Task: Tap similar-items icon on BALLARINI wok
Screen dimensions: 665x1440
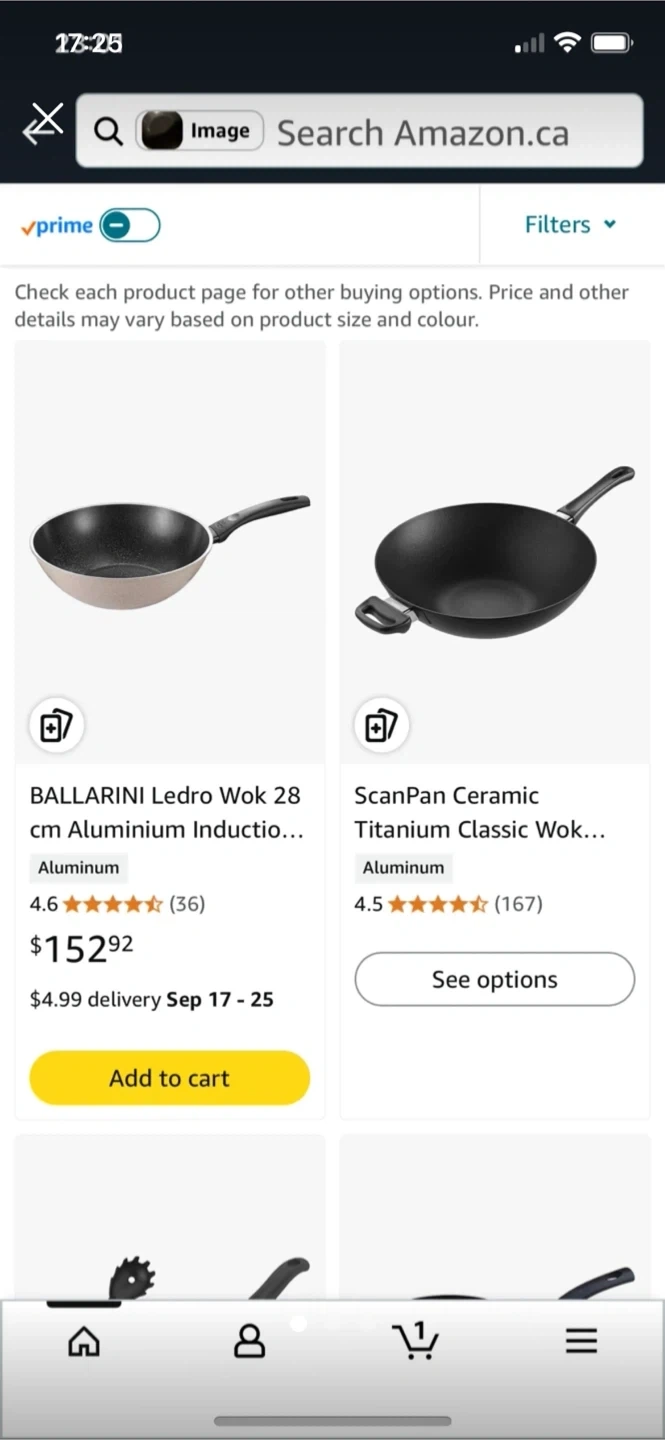Action: tap(56, 725)
